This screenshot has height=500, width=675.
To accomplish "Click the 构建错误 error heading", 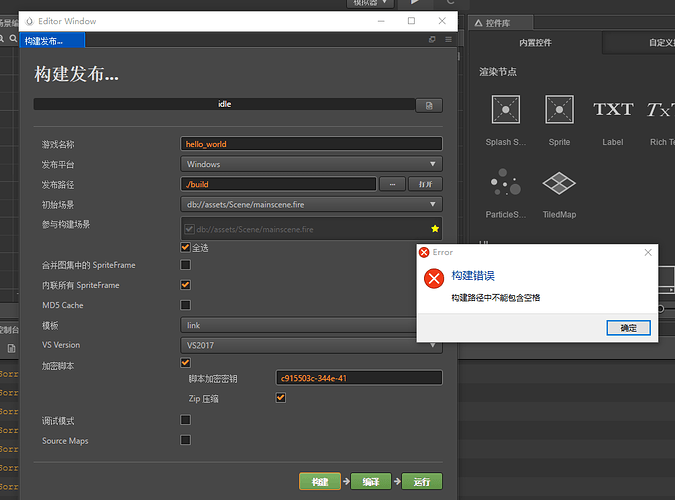I will point(473,276).
